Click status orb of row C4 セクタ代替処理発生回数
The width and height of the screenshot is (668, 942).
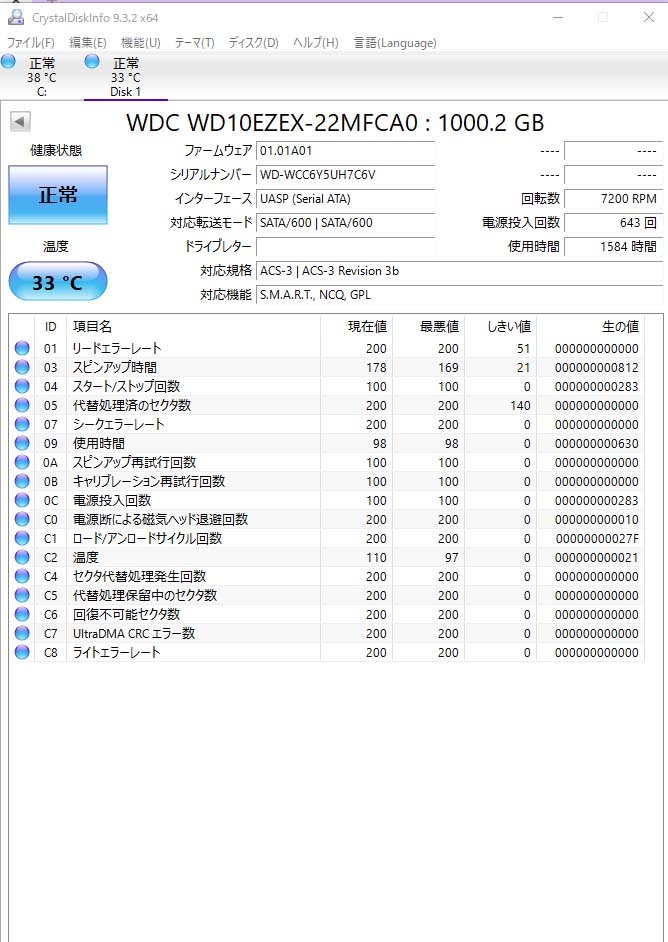22,576
